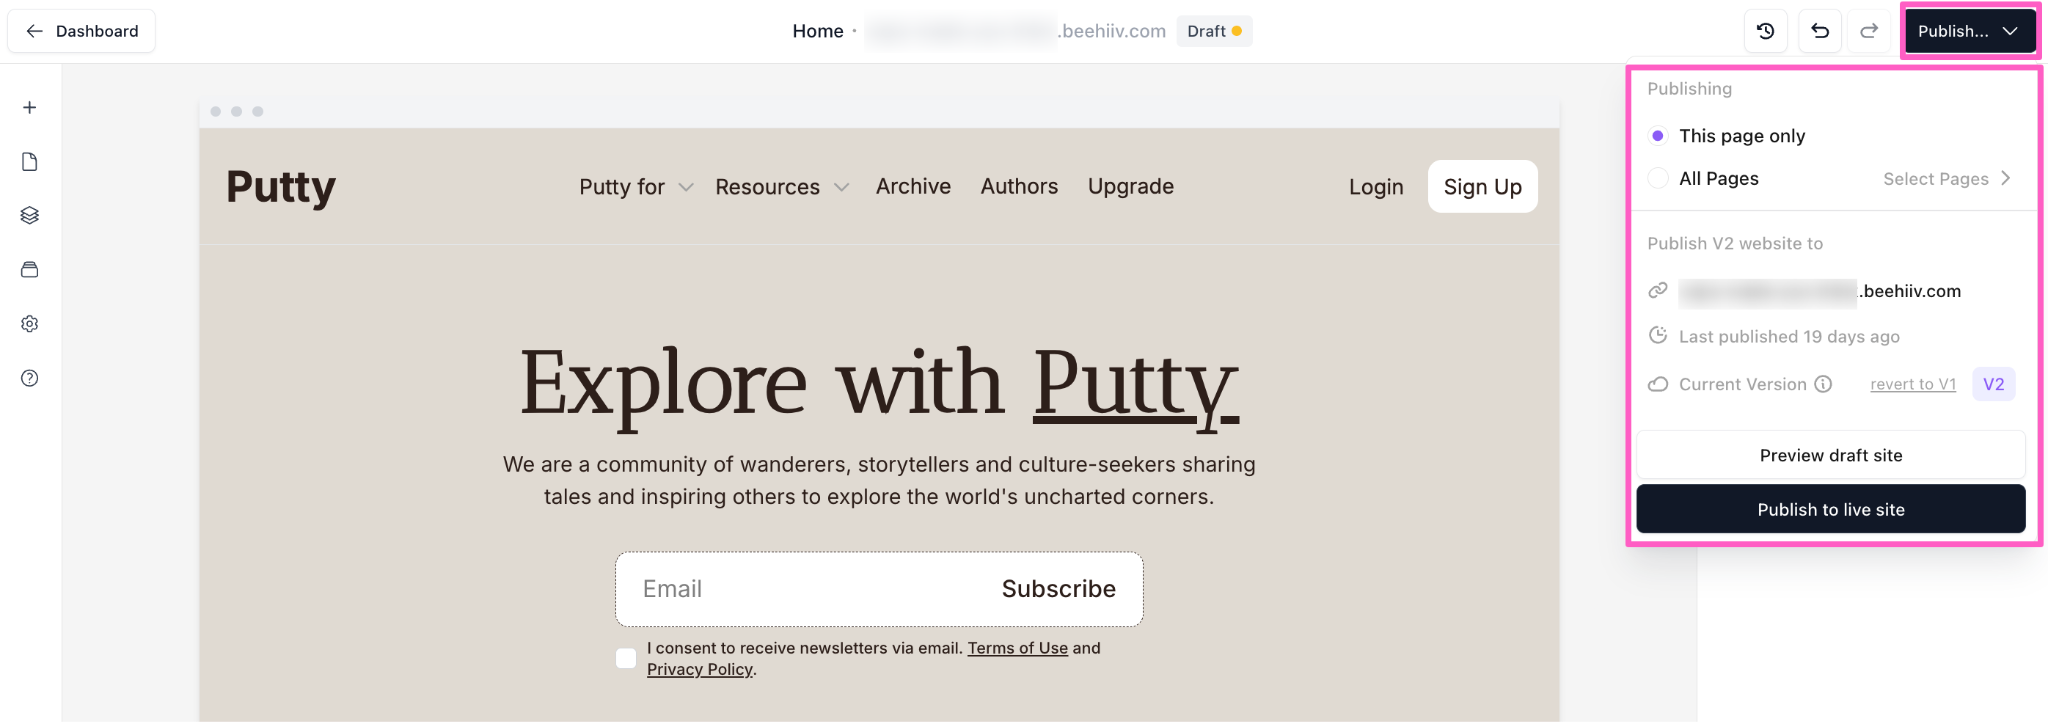Open the Pages icon in sidebar
Image resolution: width=2048 pixels, height=722 pixels.
click(x=30, y=162)
